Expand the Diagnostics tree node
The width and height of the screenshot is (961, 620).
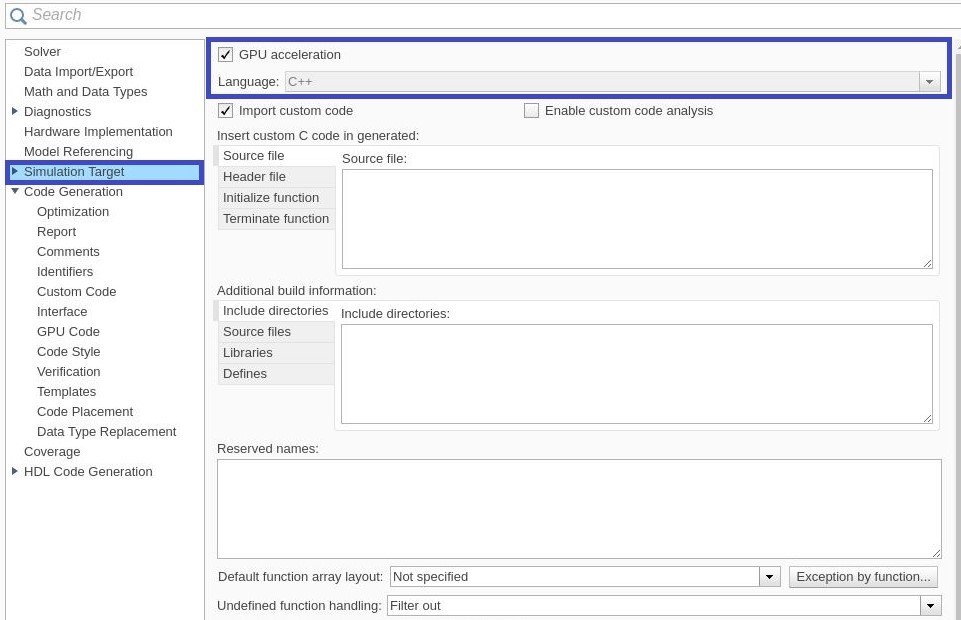pos(14,111)
